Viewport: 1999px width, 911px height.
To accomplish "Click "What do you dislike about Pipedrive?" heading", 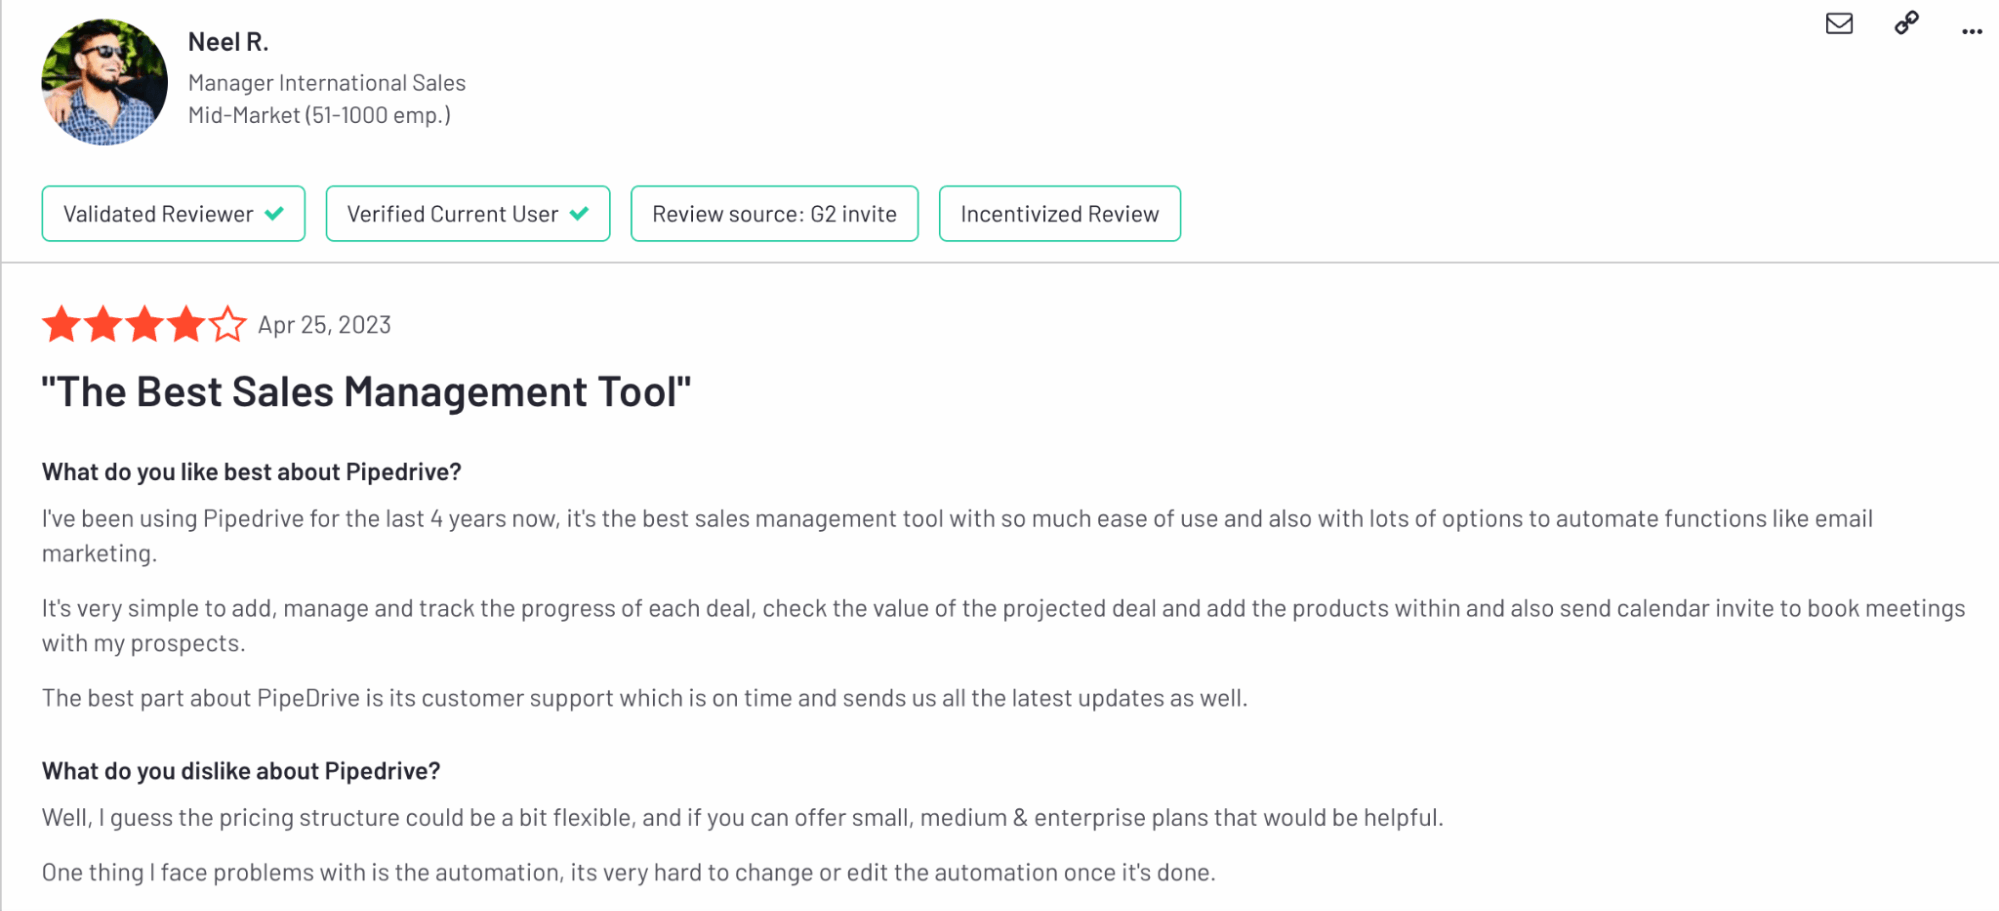I will (241, 771).
